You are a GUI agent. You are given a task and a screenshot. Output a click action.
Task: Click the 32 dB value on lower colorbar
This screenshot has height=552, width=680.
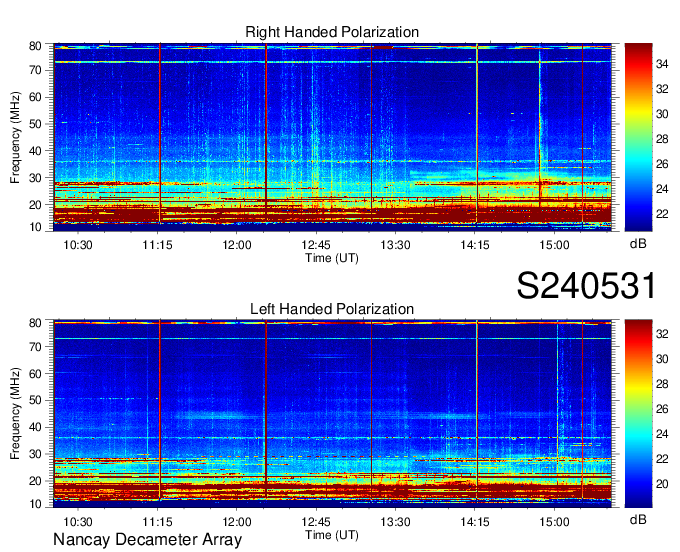click(662, 334)
